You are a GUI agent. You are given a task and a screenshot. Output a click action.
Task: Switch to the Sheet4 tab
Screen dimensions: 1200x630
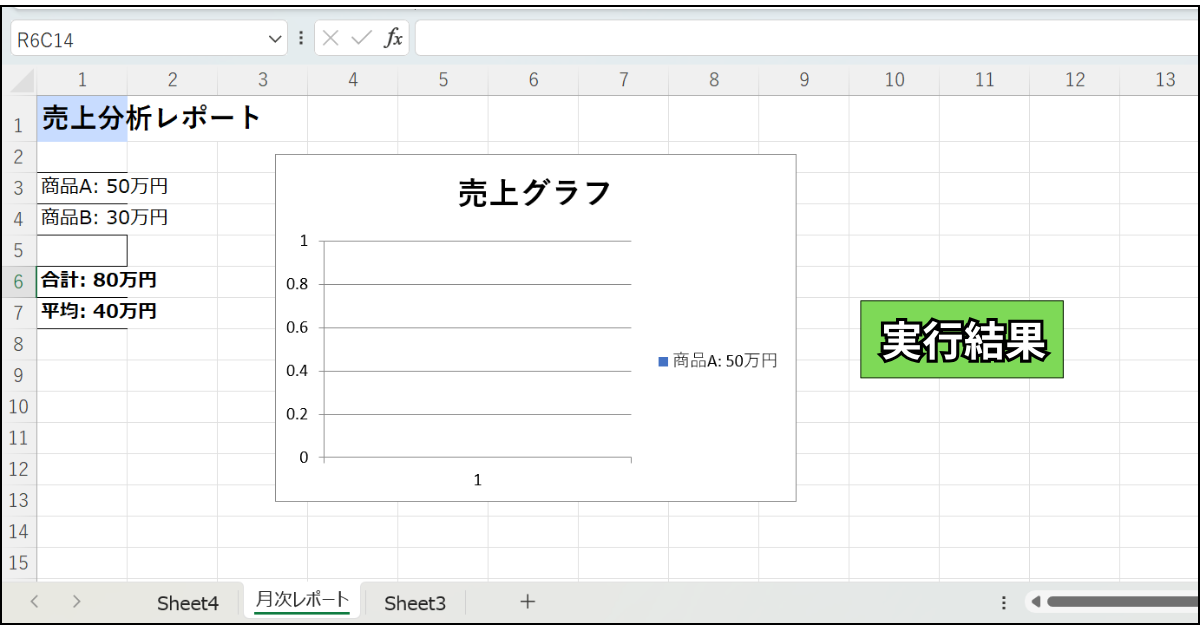pyautogui.click(x=187, y=603)
